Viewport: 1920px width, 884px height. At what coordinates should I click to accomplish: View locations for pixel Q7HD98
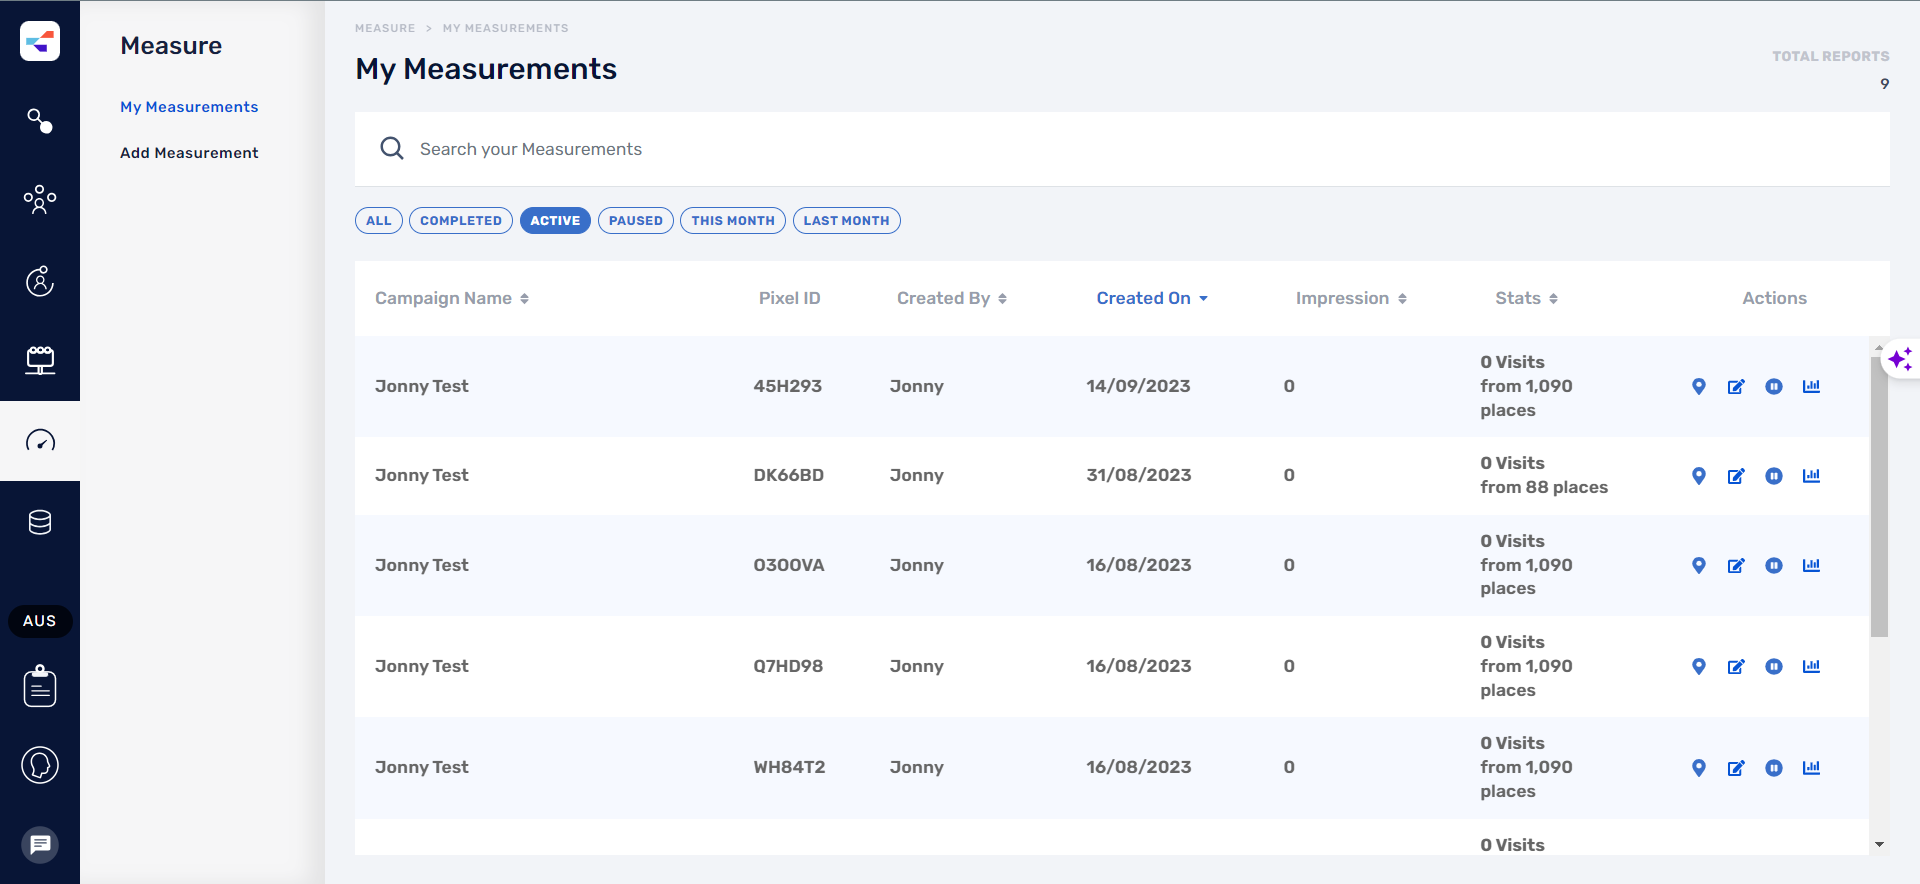(1699, 667)
